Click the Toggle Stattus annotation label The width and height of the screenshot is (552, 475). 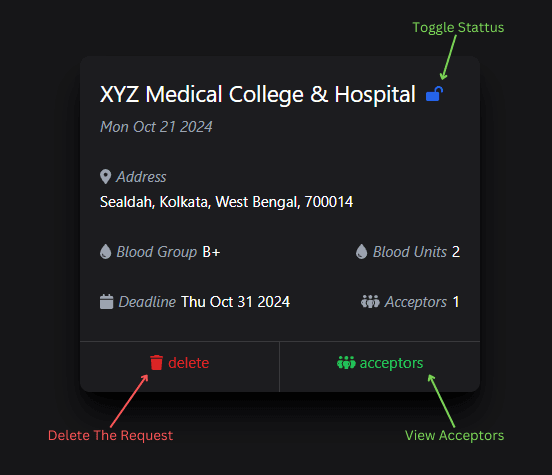pyautogui.click(x=458, y=27)
